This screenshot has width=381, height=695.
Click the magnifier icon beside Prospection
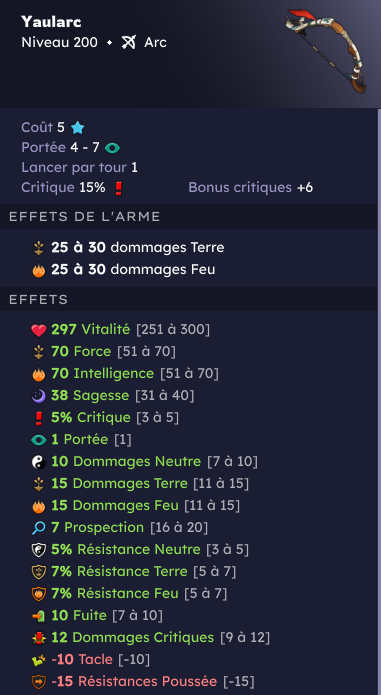[x=39, y=528]
